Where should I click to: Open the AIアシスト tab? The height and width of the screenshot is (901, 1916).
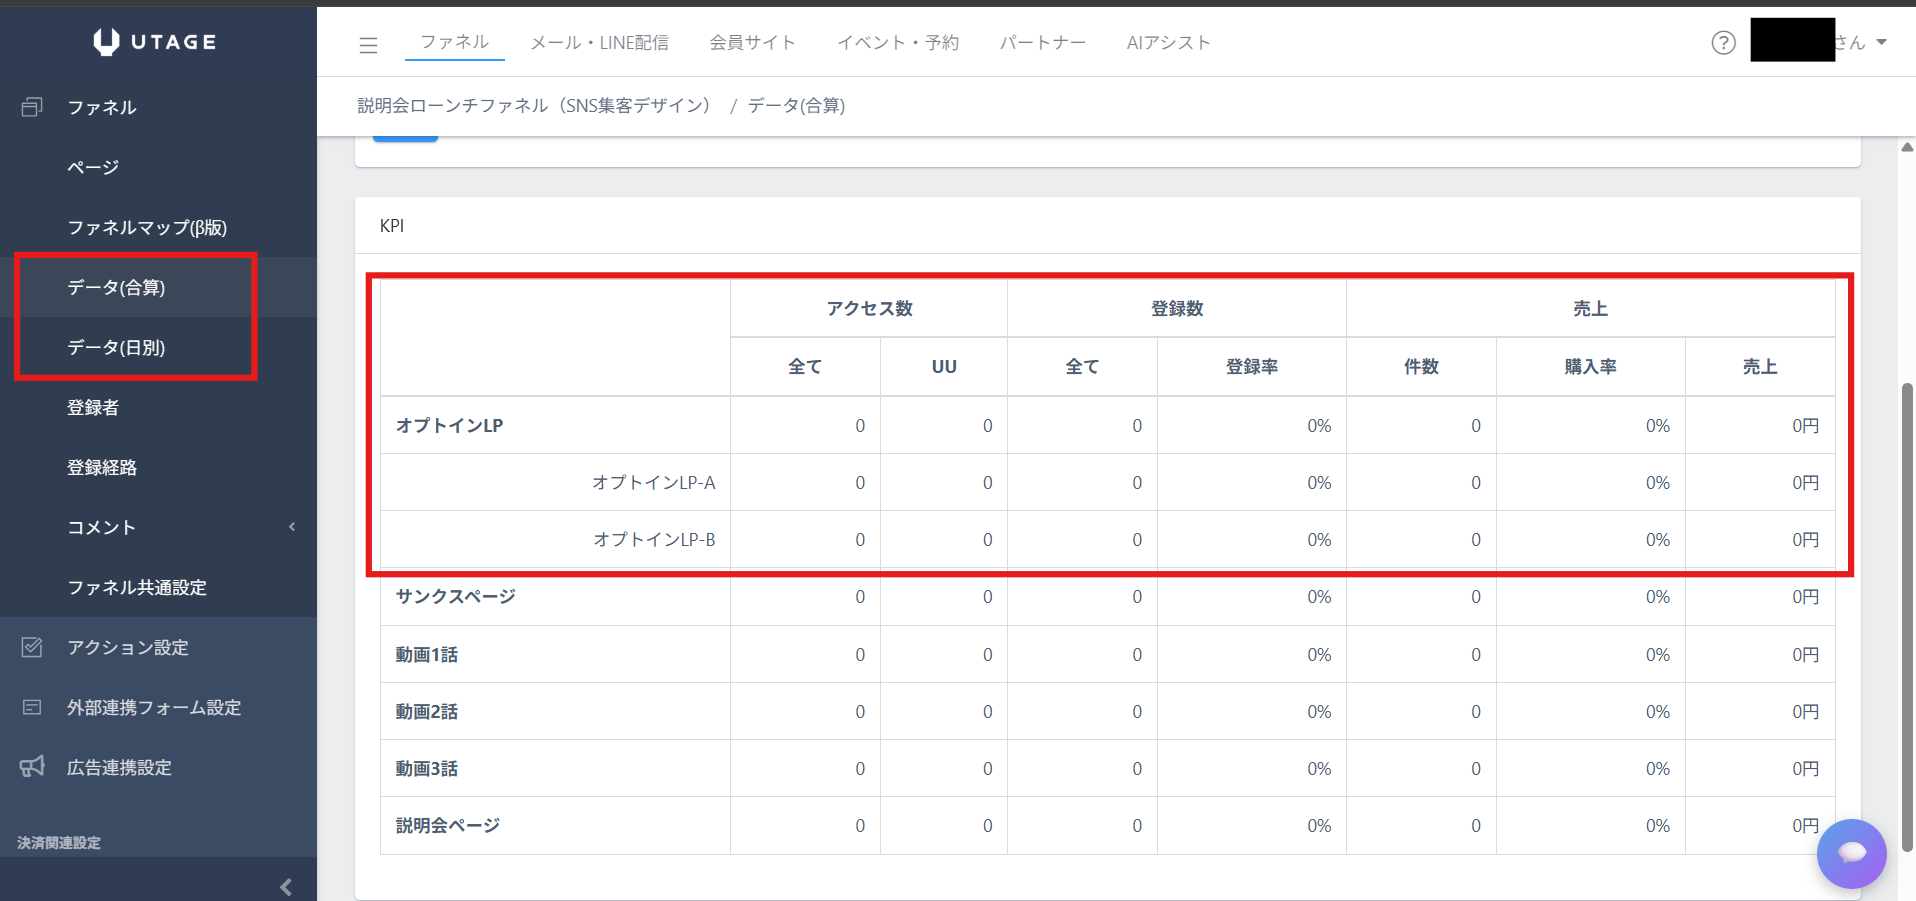tap(1168, 43)
